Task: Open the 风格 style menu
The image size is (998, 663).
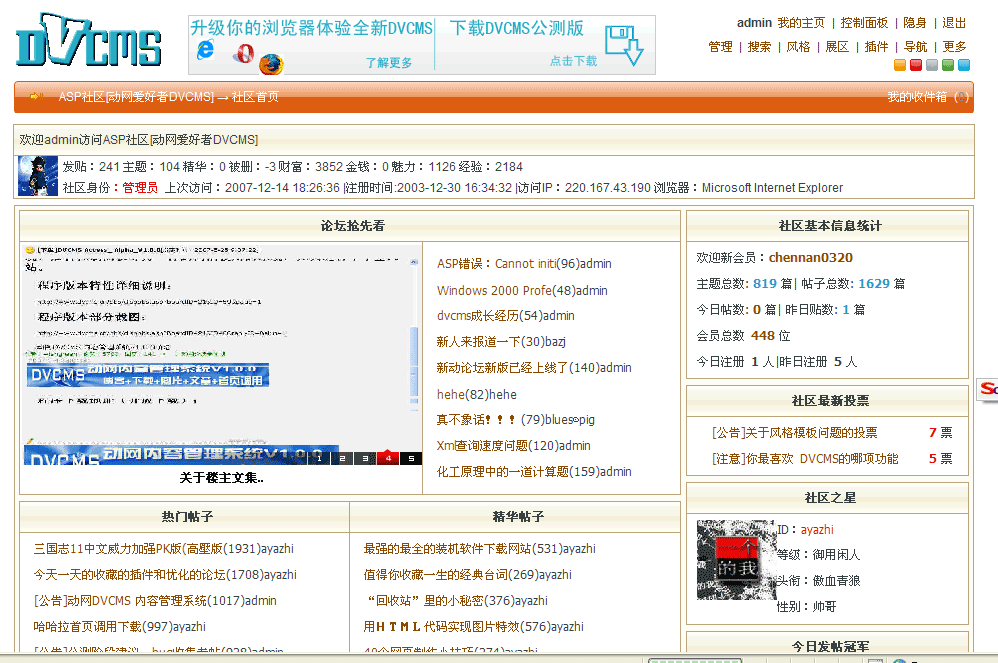Action: pos(798,46)
